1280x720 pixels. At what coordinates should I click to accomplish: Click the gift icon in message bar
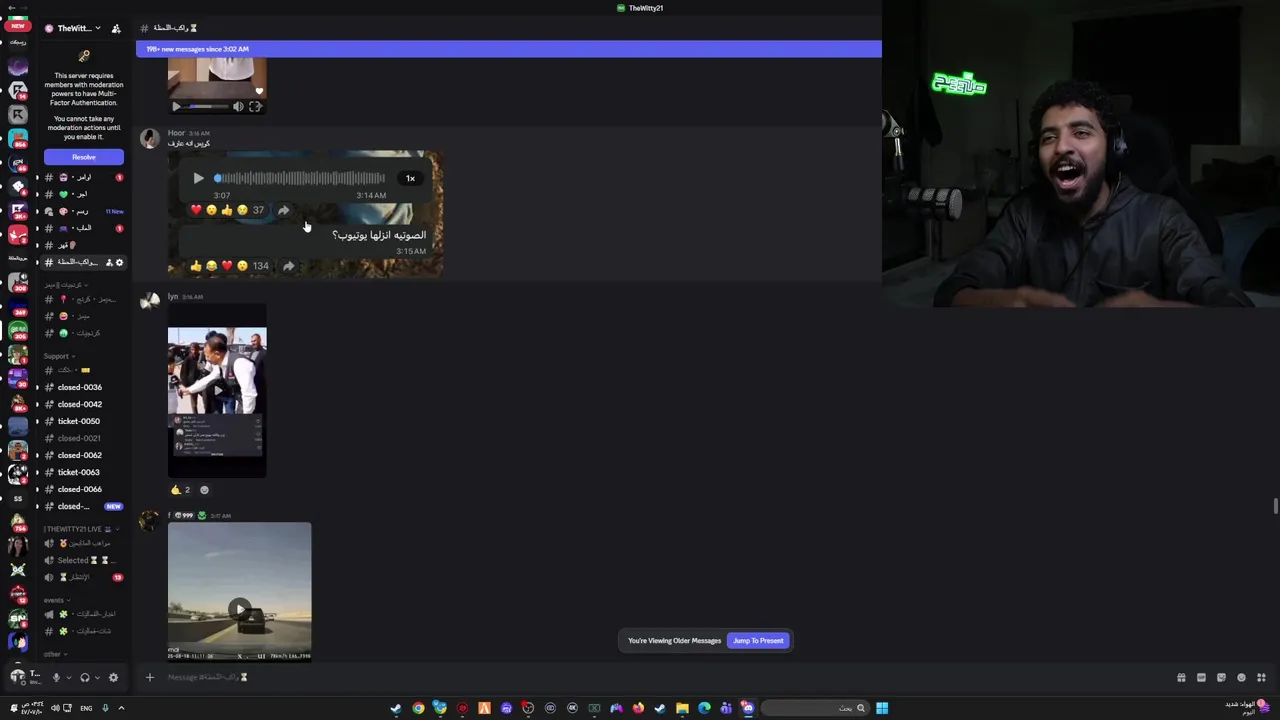pyautogui.click(x=1181, y=677)
